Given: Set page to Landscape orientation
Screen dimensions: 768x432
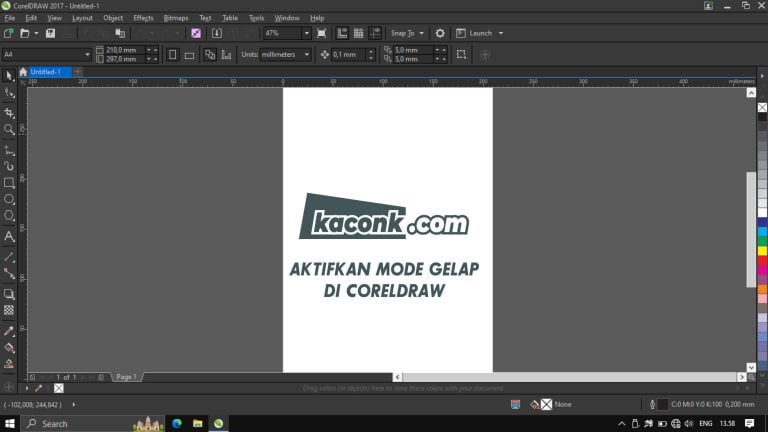Looking at the screenshot, I should 189,54.
